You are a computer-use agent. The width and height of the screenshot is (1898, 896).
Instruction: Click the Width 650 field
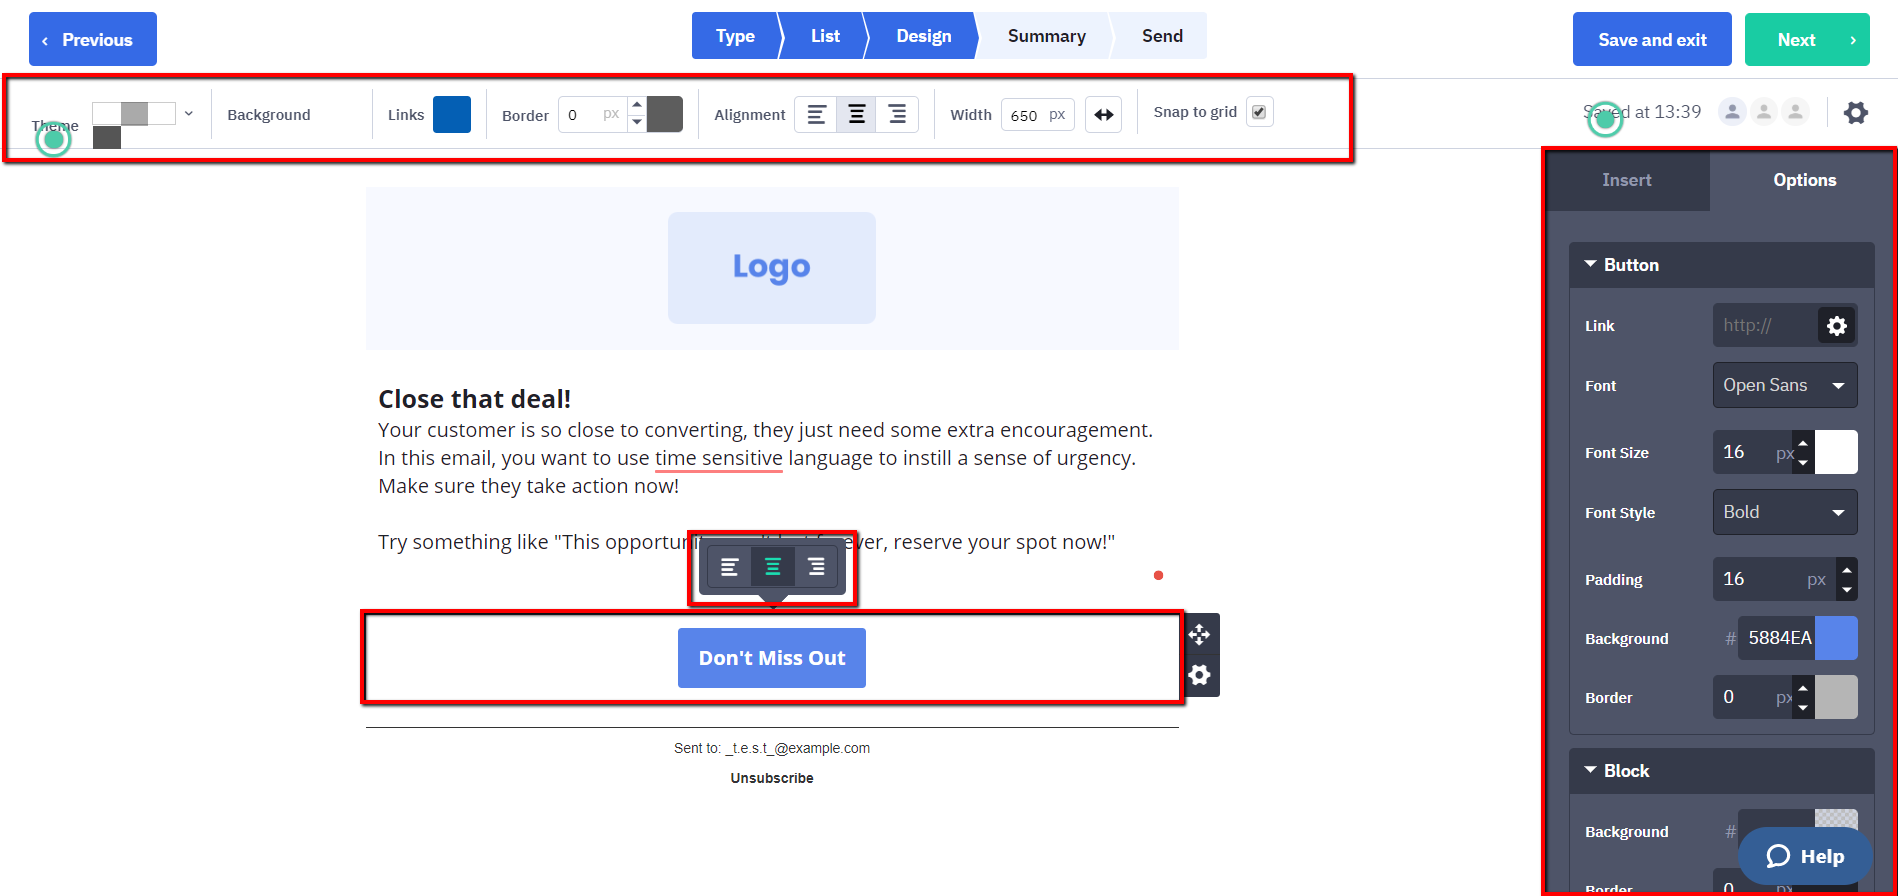pyautogui.click(x=1038, y=115)
